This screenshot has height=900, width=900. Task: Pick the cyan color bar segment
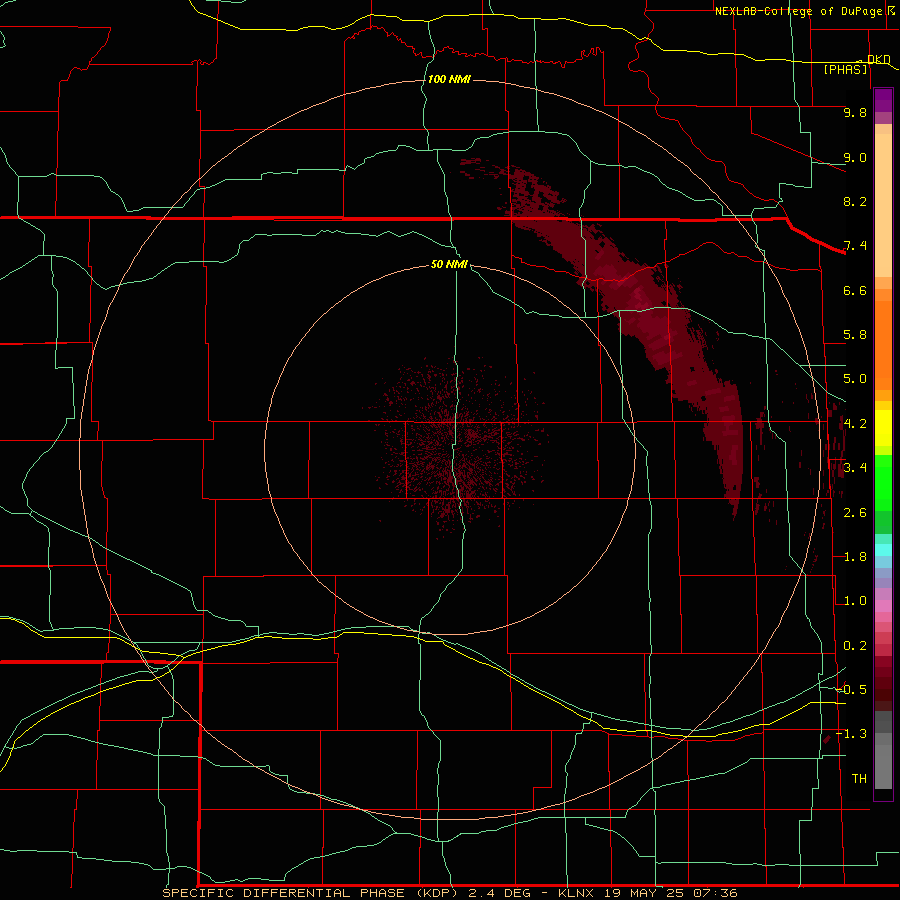point(883,550)
